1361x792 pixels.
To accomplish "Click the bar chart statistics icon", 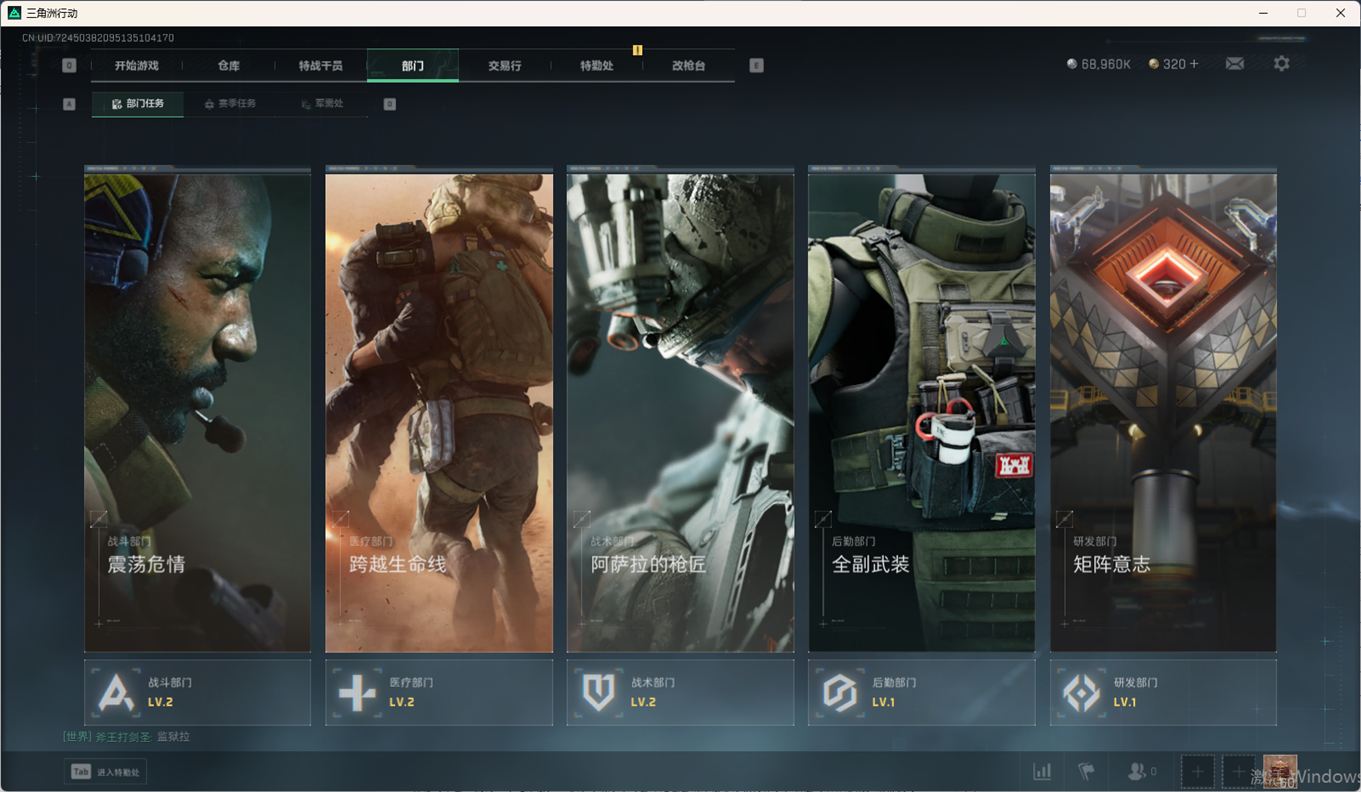I will click(x=1042, y=772).
